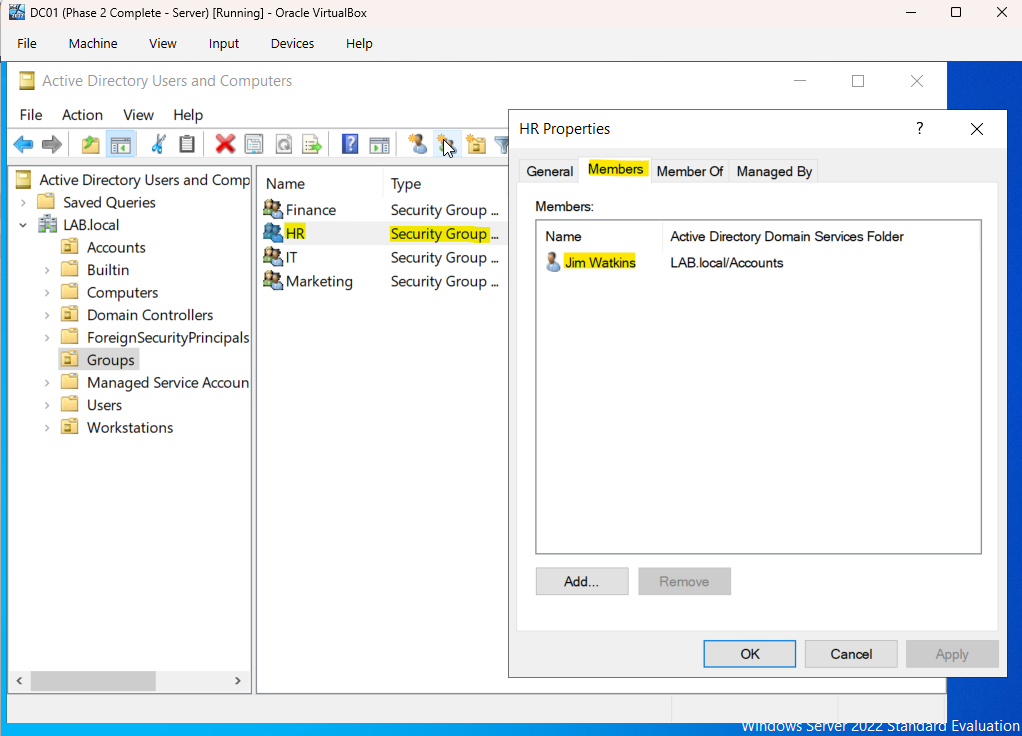Click the IT group icon
Viewport: 1022px width, 736px height.
click(272, 257)
